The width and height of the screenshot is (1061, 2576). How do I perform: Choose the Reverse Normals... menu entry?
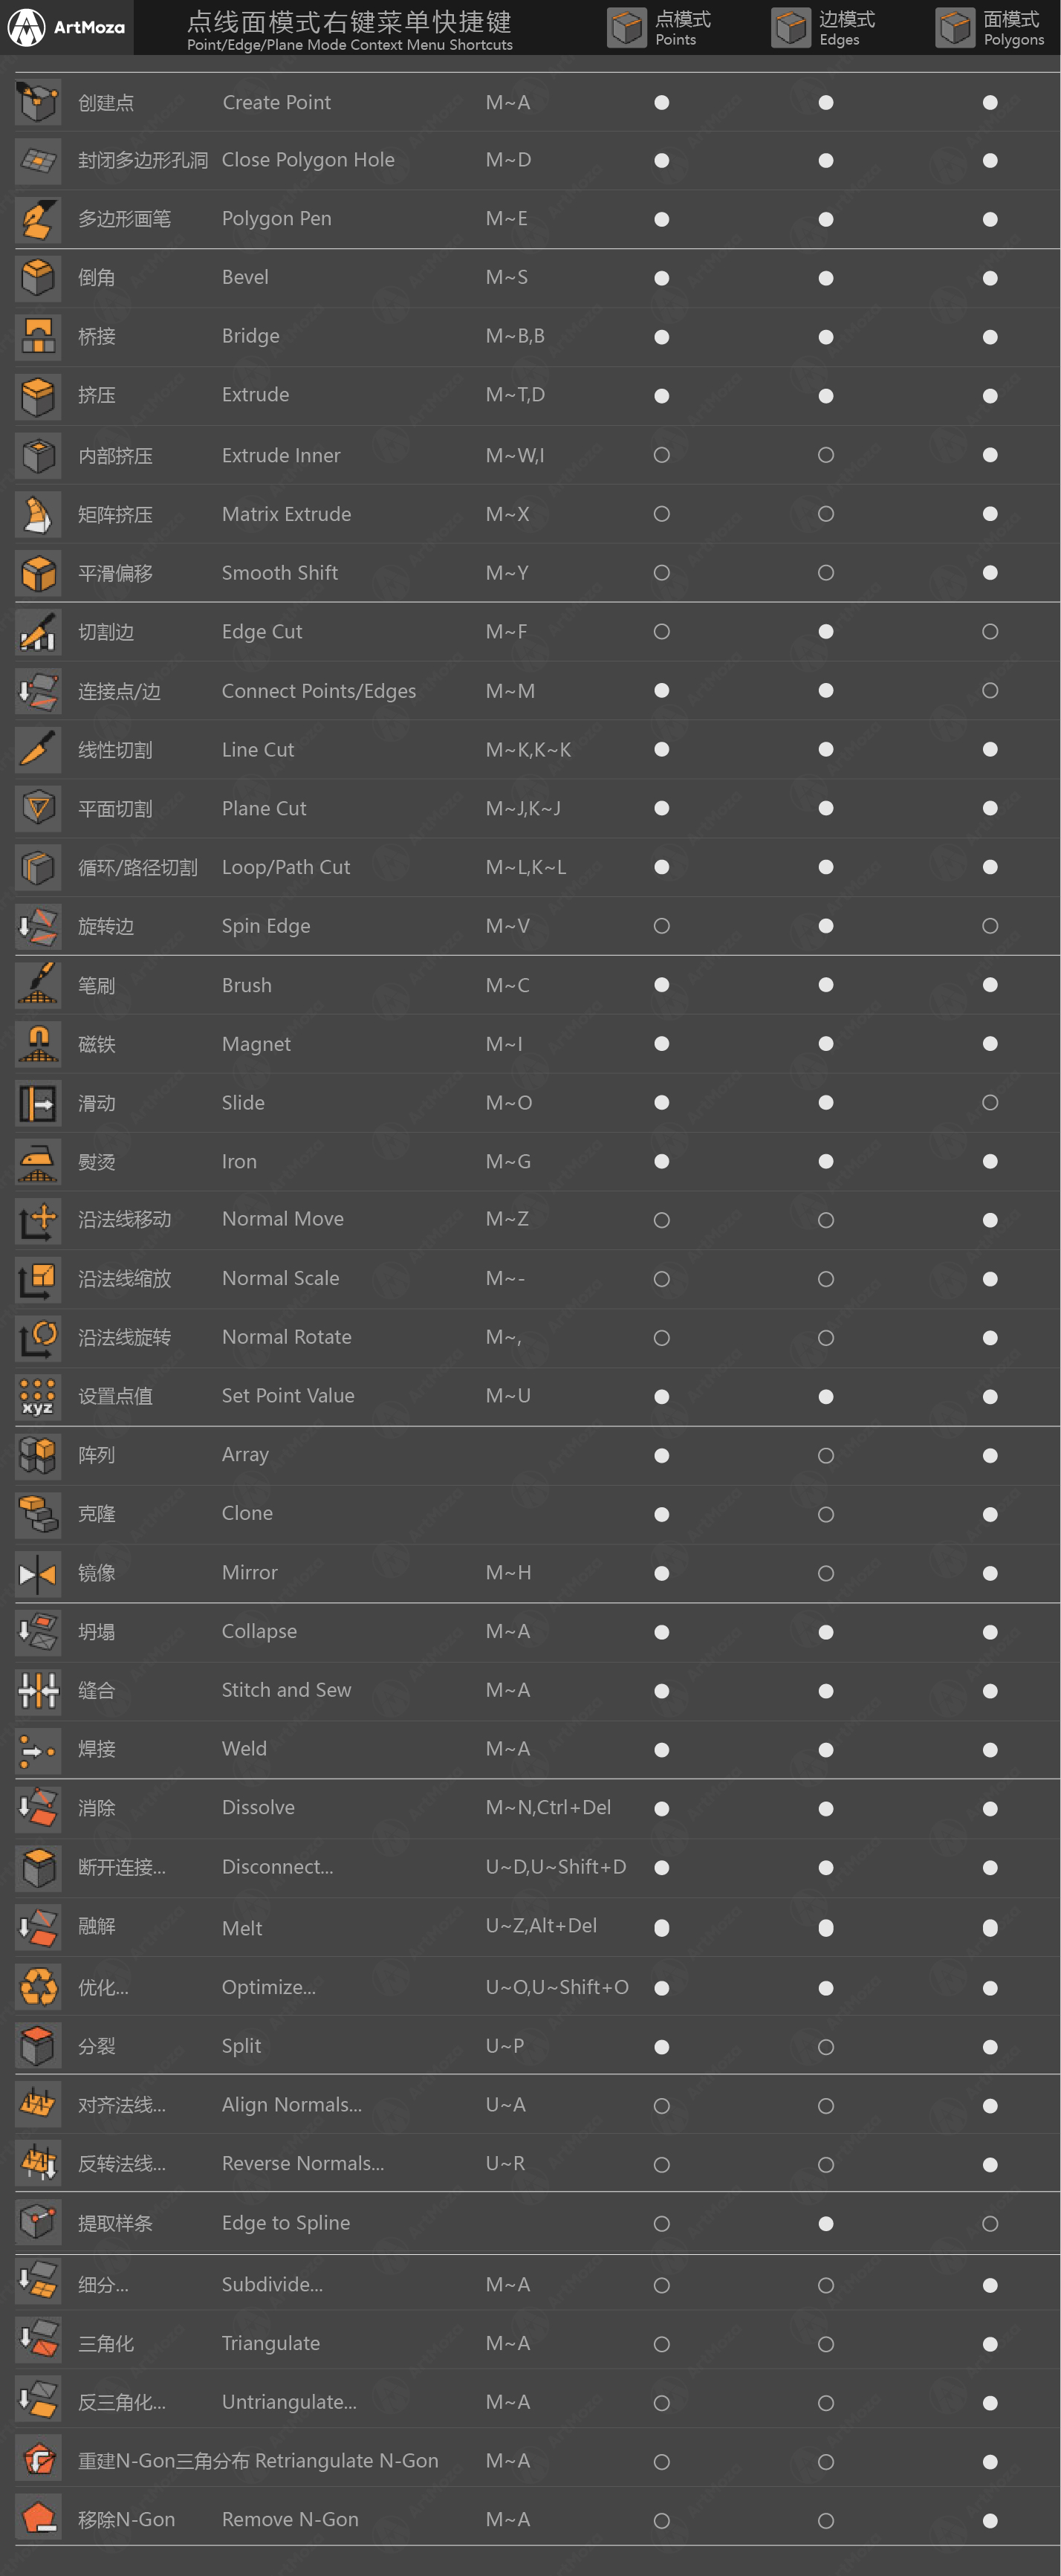tap(302, 2164)
